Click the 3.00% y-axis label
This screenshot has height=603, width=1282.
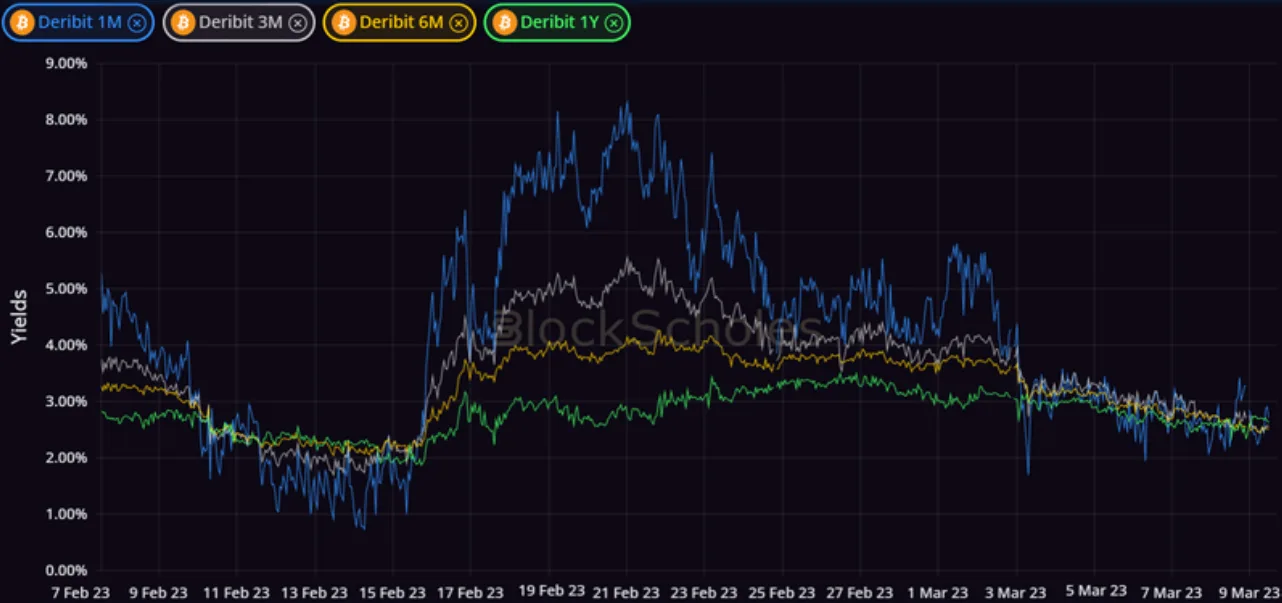67,401
